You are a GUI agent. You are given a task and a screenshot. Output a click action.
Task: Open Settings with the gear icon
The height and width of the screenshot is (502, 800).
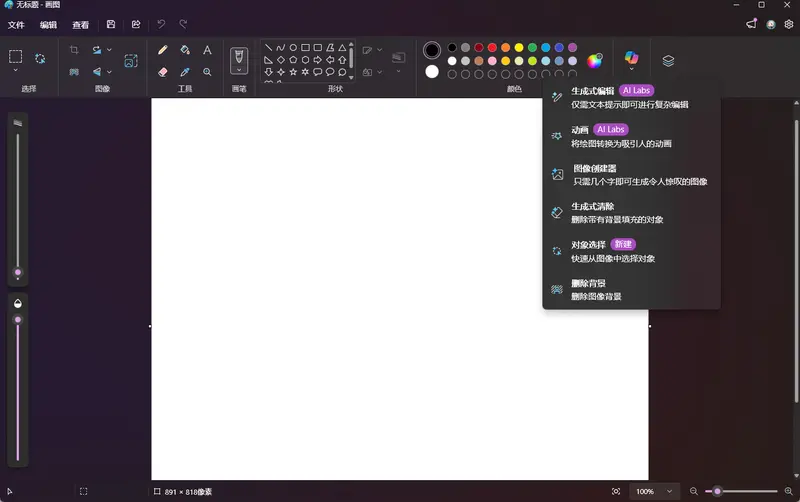point(789,24)
